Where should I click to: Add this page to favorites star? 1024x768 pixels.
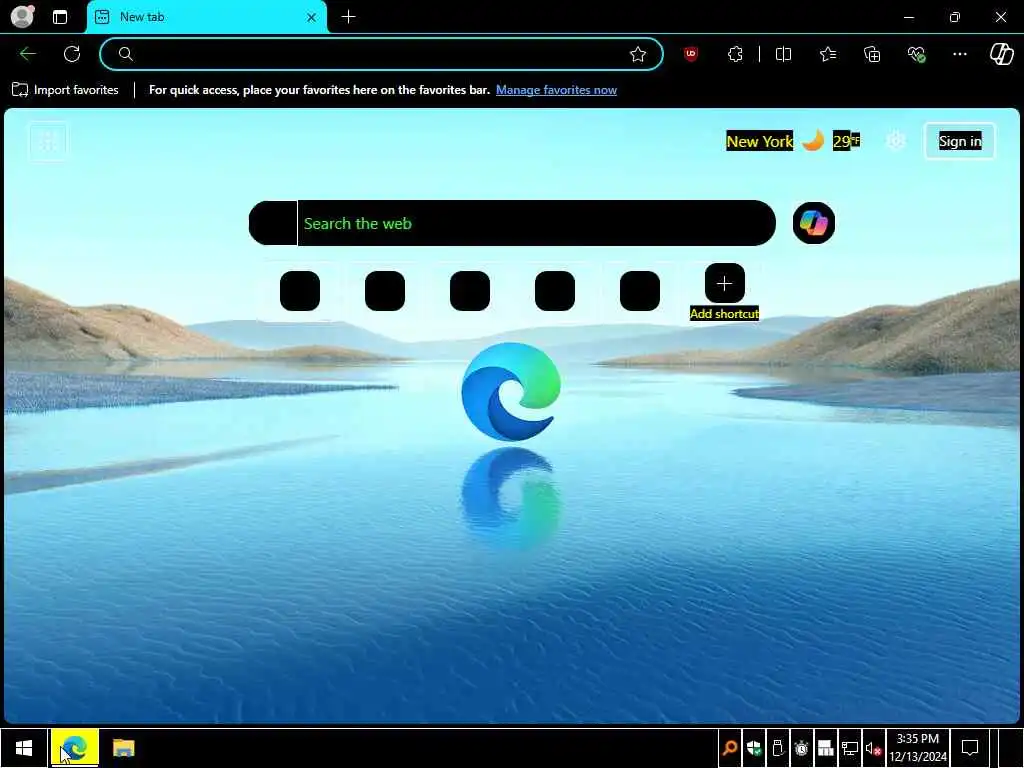(638, 54)
